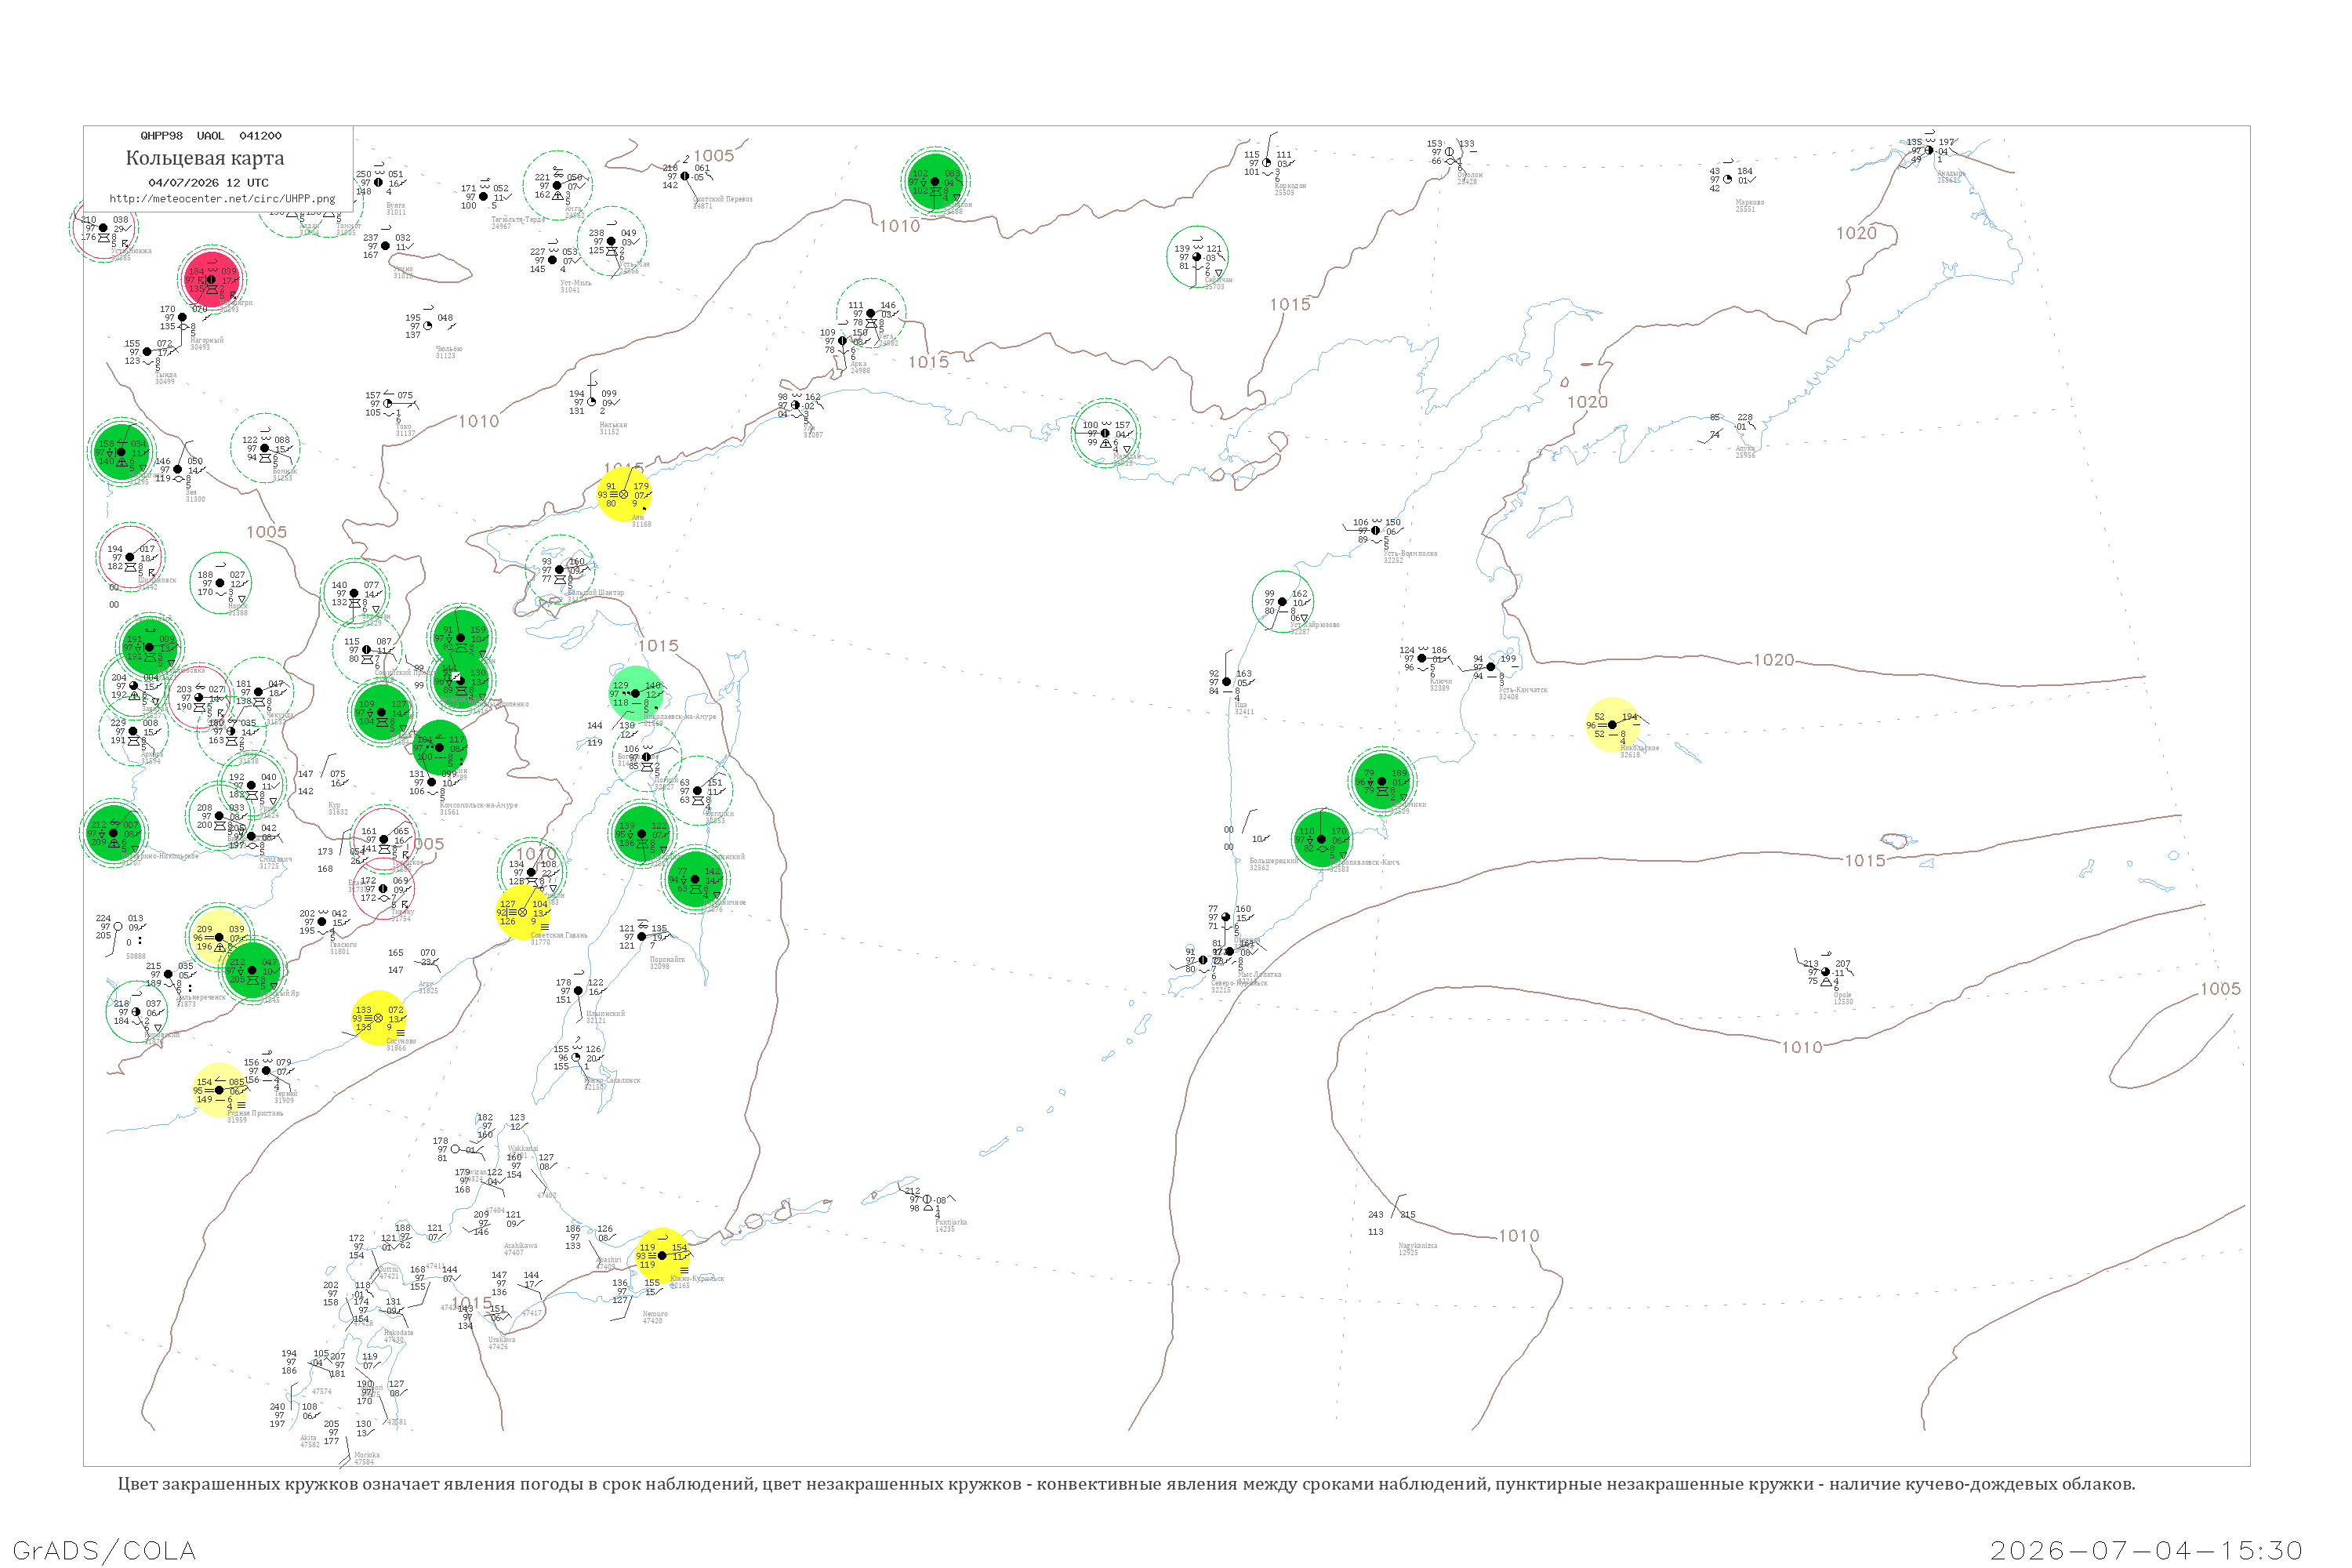2352x1568 pixels.
Task: Select the 1015 isobar label near Арка station
Action: [x=928, y=362]
